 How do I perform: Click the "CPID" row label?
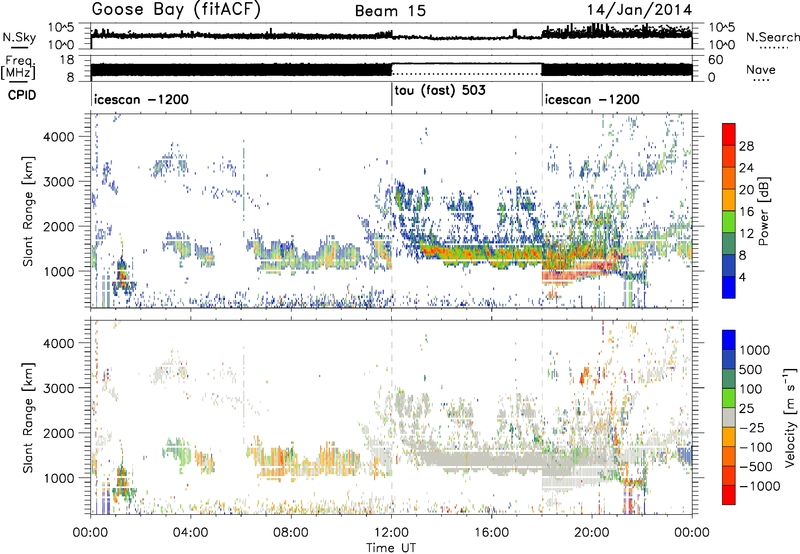click(x=22, y=95)
